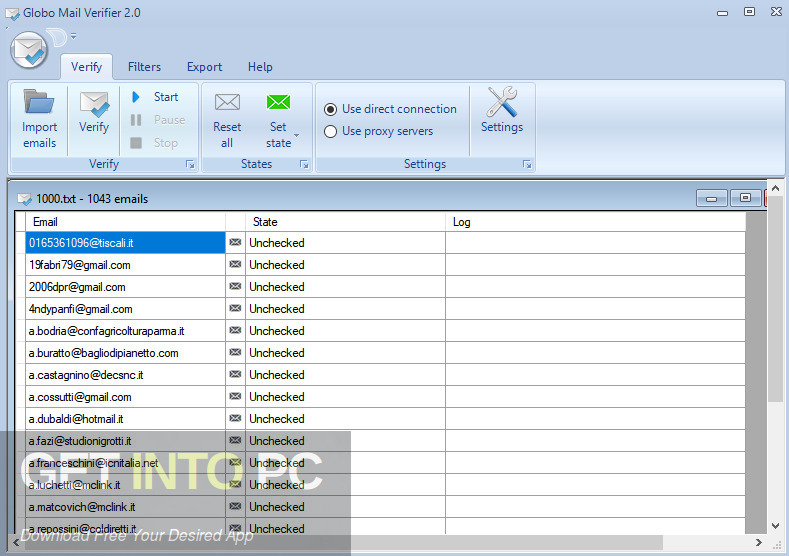Click state icon for 2006dpr@gmail.com row

point(235,286)
